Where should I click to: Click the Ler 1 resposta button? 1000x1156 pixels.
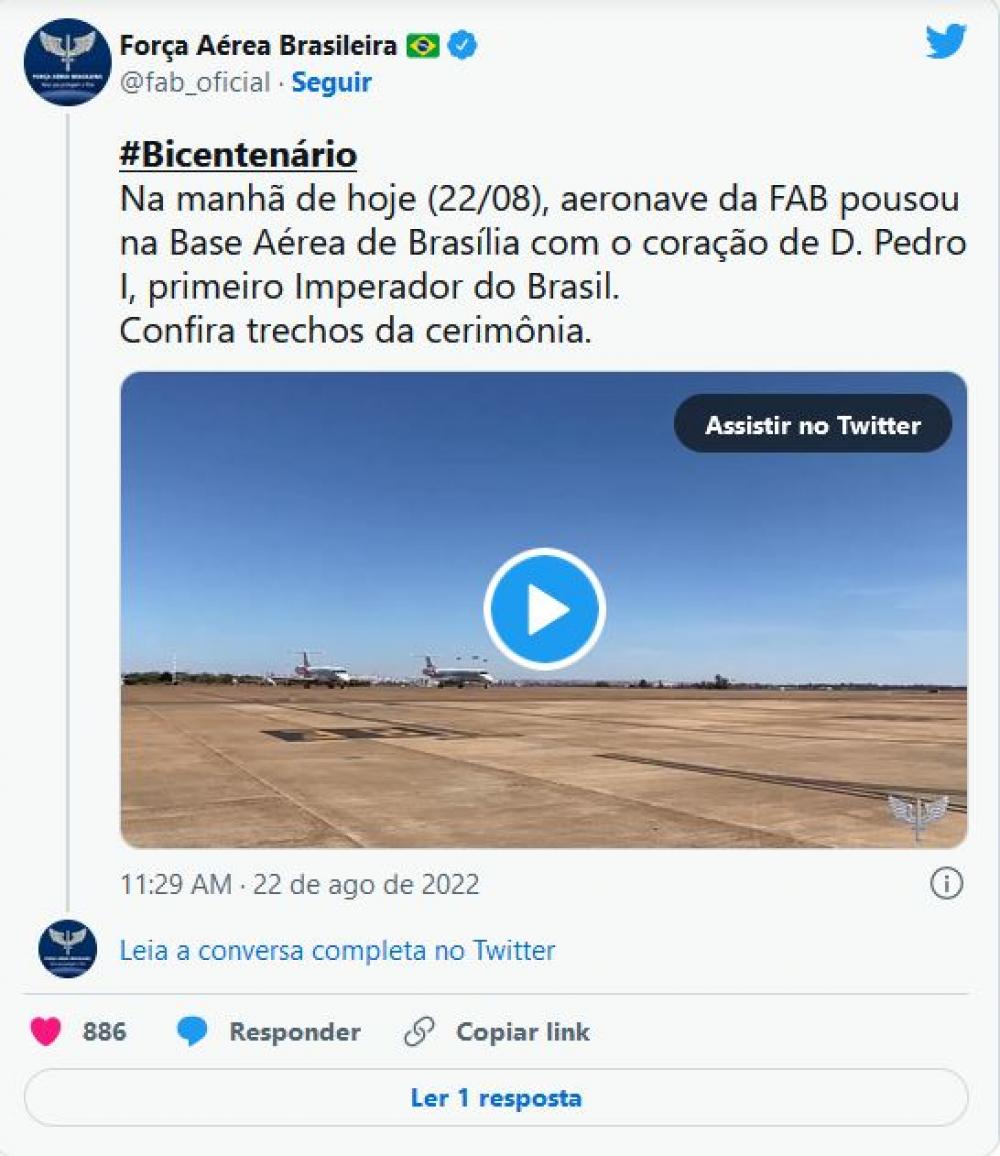tap(496, 1098)
